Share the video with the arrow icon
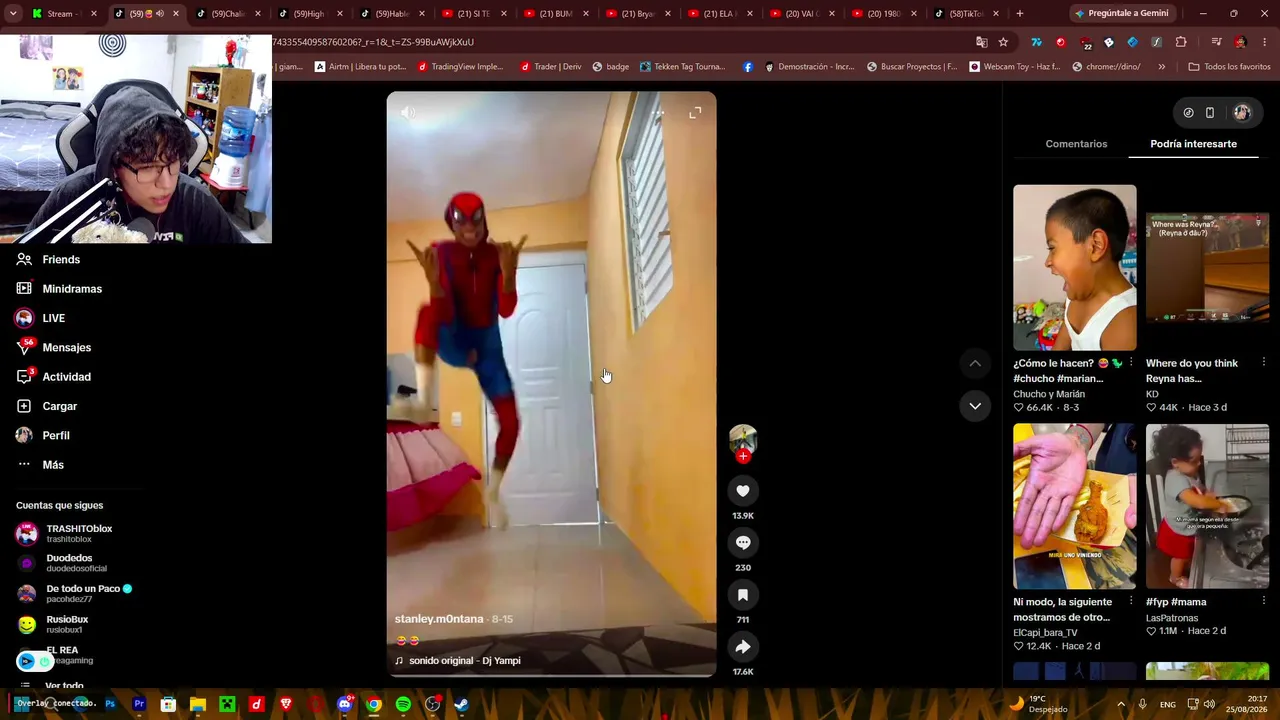The height and width of the screenshot is (720, 1280). 743,647
